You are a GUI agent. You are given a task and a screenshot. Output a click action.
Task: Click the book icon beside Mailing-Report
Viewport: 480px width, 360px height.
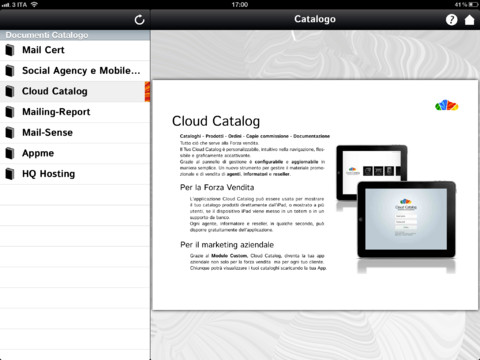pos(10,112)
